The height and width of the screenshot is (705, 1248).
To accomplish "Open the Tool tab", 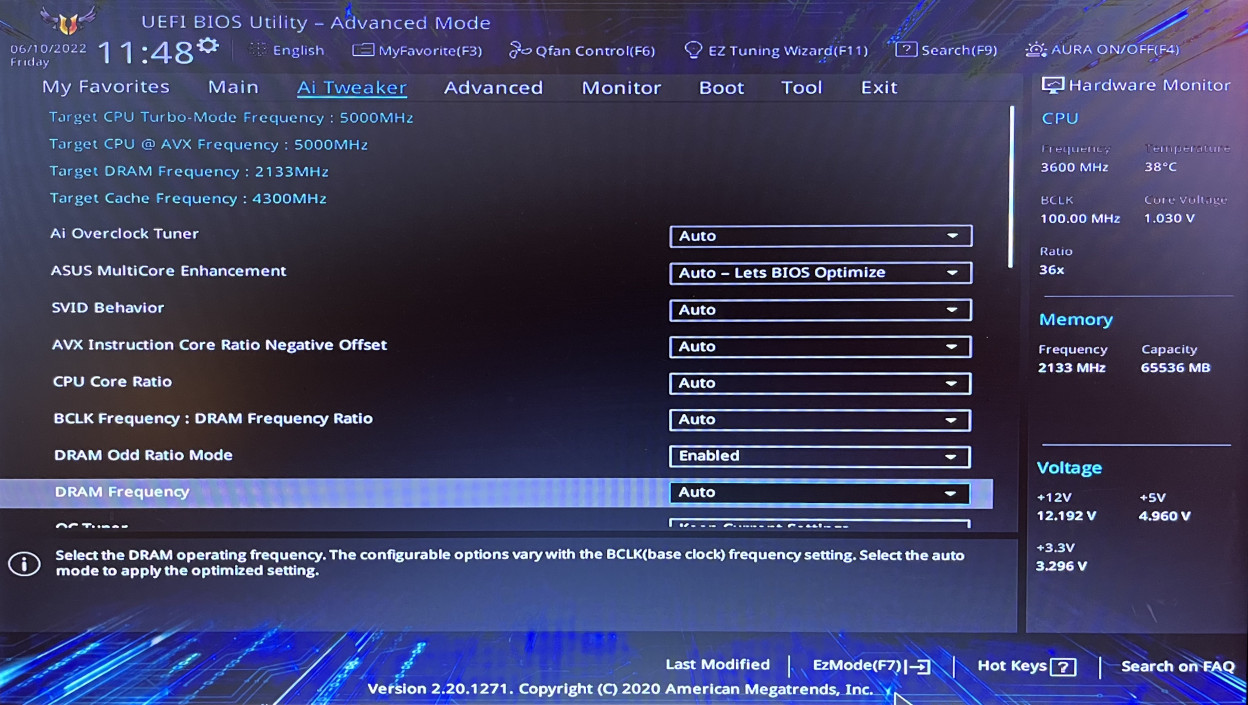I will coord(801,87).
